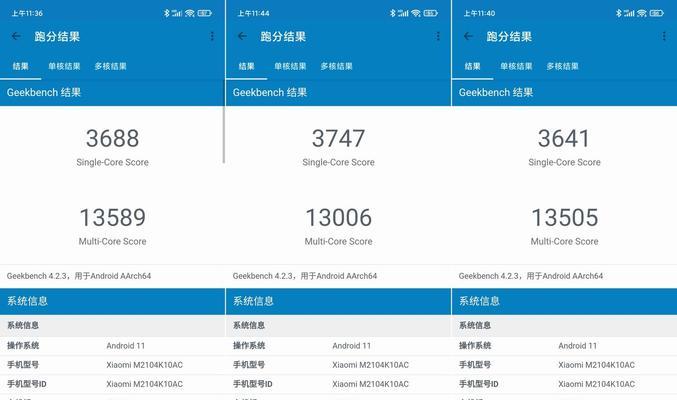The image size is (677, 400).
Task: Click the time 上午11:44 in status bar
Action: (253, 13)
